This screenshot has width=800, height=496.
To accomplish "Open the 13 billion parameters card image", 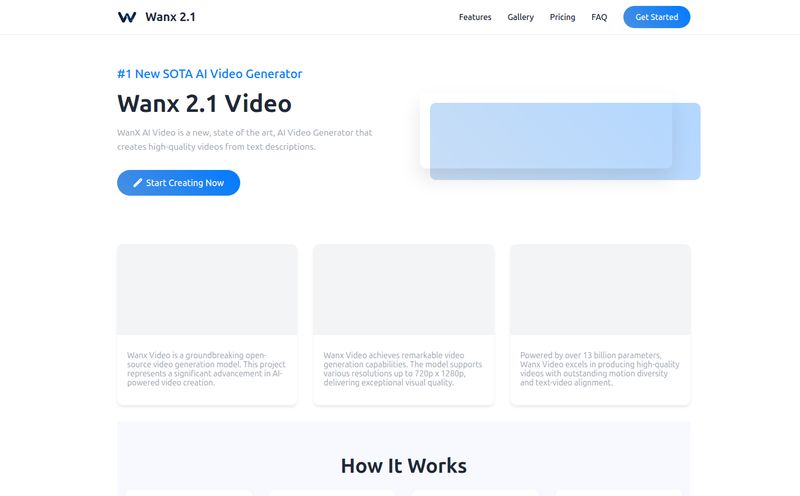I will tap(601, 289).
